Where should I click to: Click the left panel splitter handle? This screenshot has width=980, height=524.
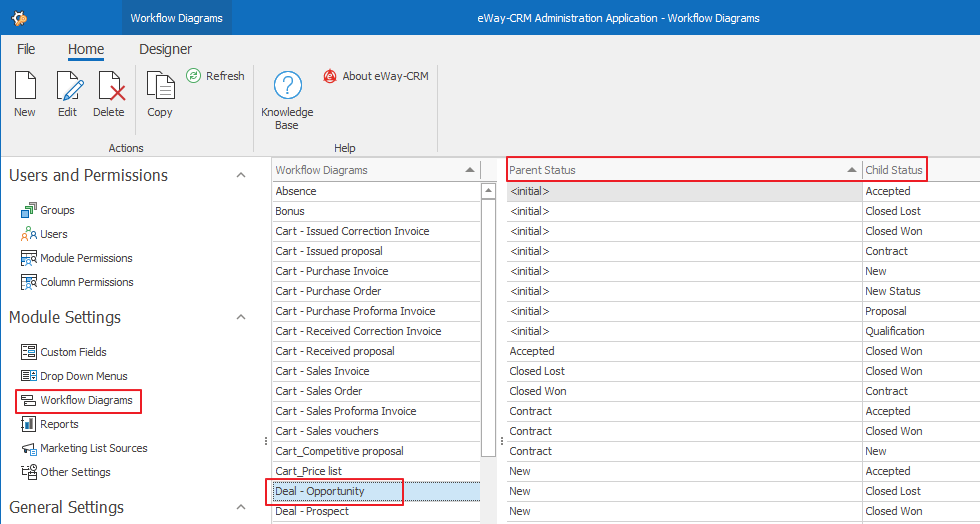click(x=266, y=441)
